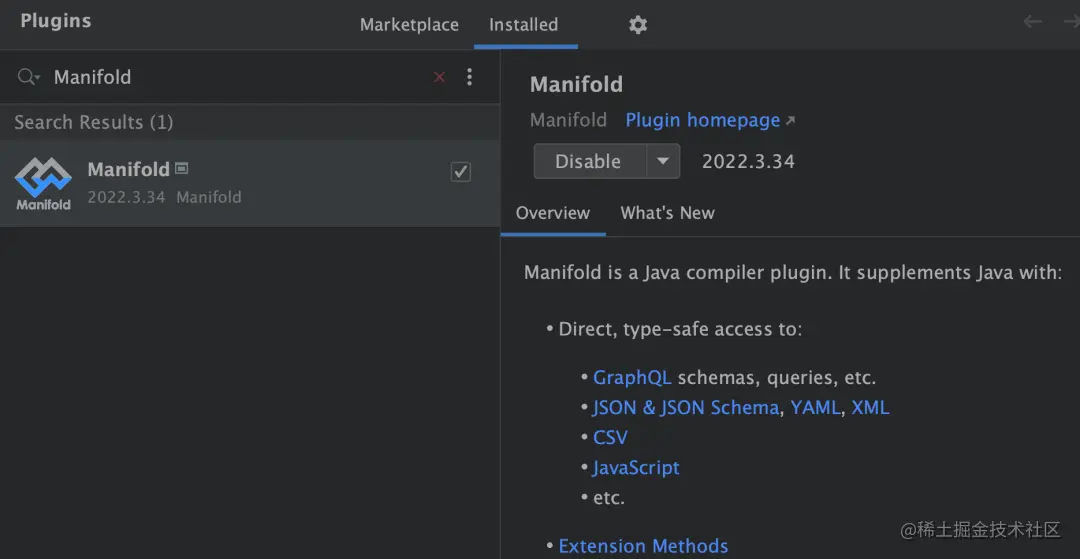Switch to the Installed tab

click(x=523, y=25)
